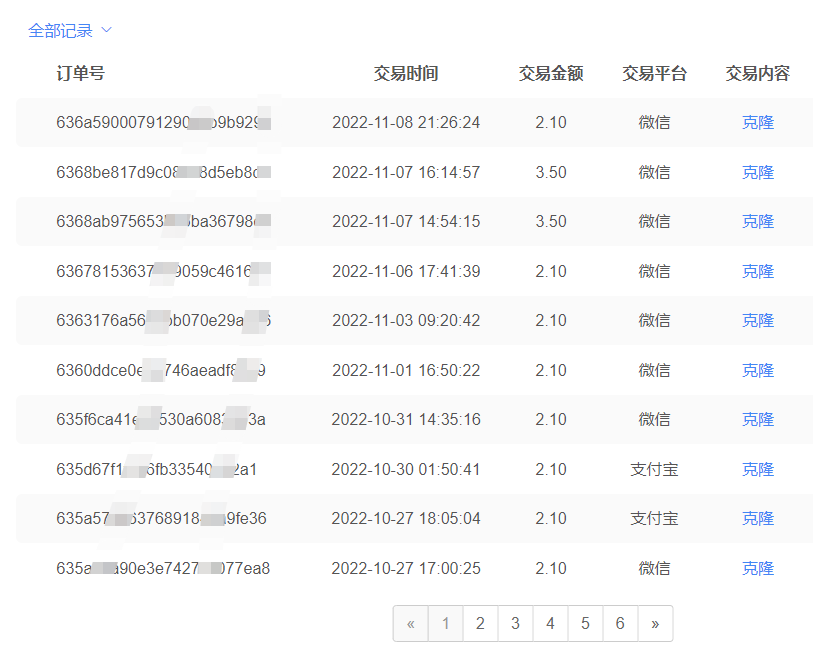Viewport: 813px width, 655px height.
Task: Click the next page » control
Action: pos(655,623)
